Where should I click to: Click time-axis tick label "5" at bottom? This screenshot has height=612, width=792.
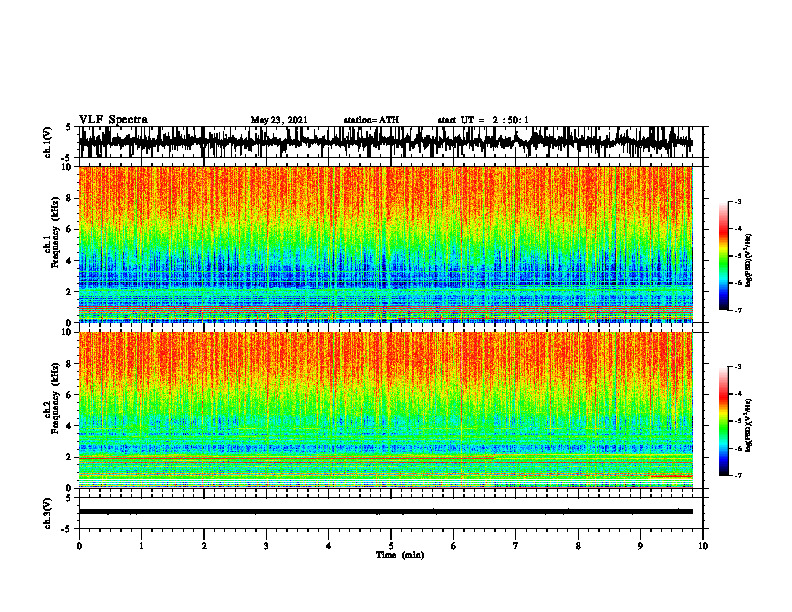[x=391, y=546]
